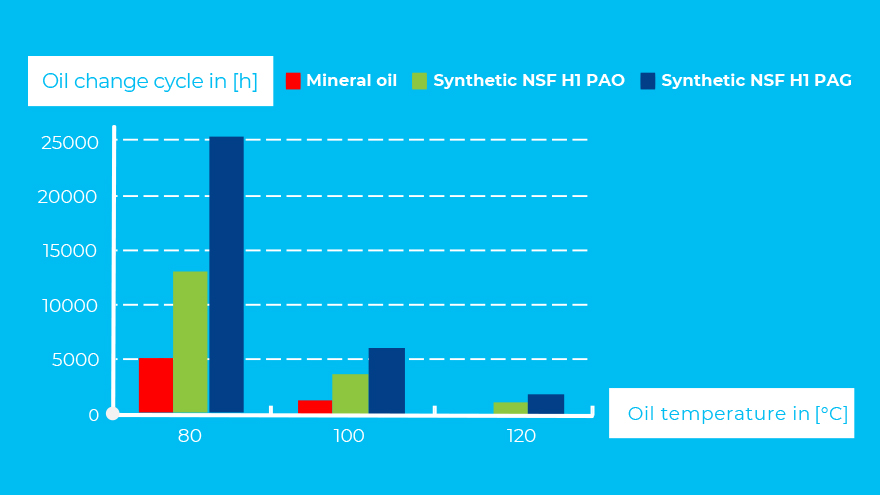Select the dark blue PAG bar at 120
Screen dimensions: 880x495
[546, 405]
